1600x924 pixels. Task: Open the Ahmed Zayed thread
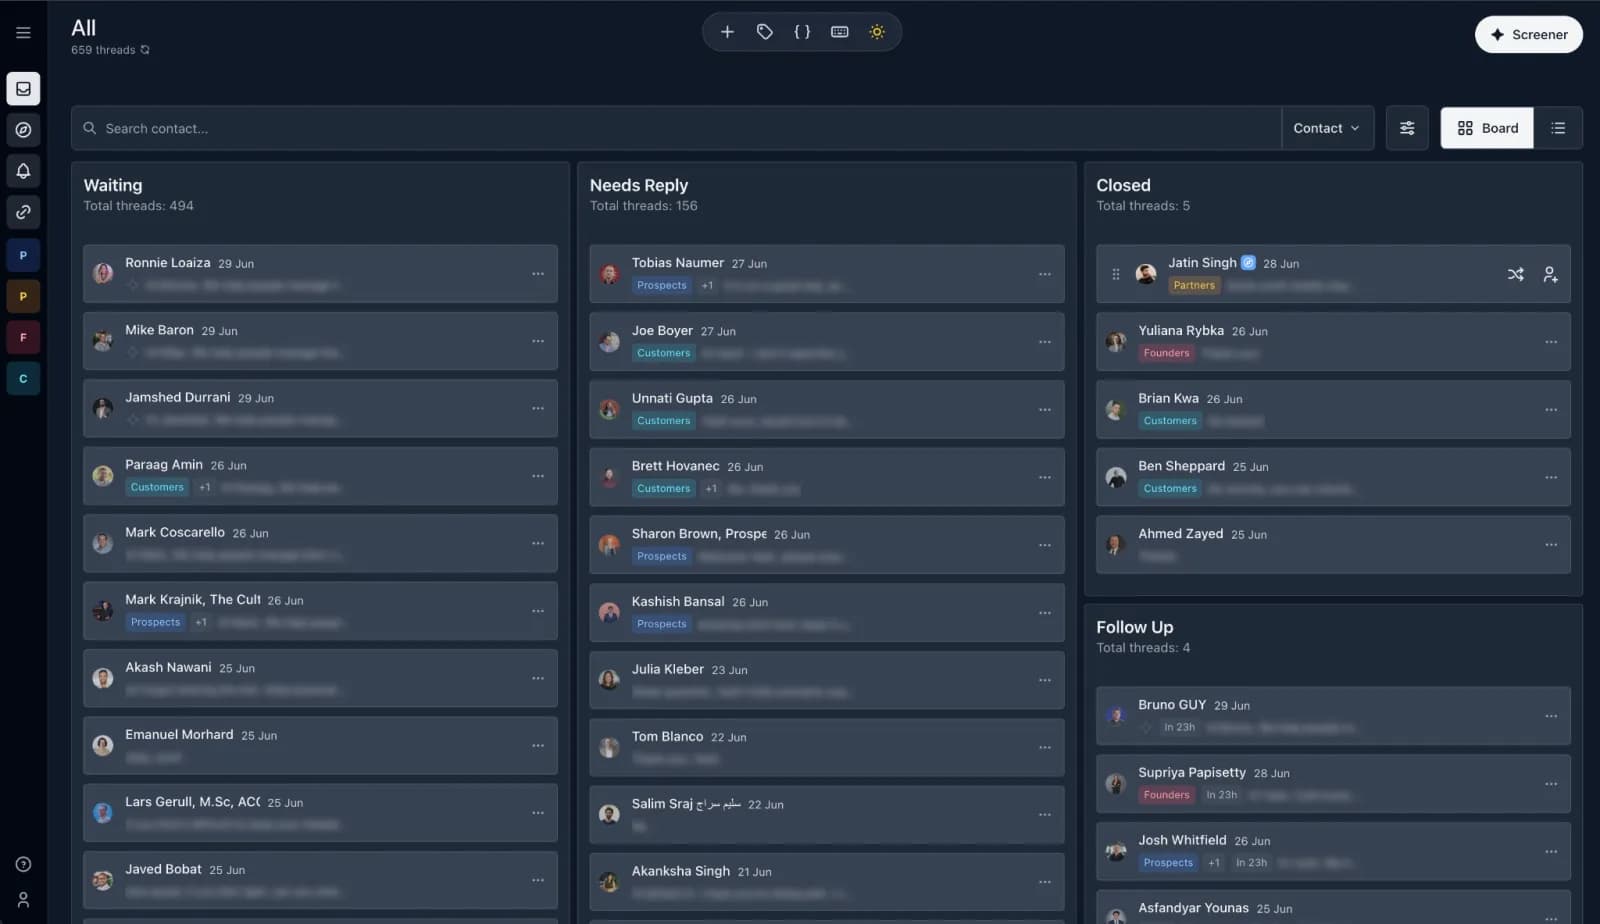[x=1333, y=545]
